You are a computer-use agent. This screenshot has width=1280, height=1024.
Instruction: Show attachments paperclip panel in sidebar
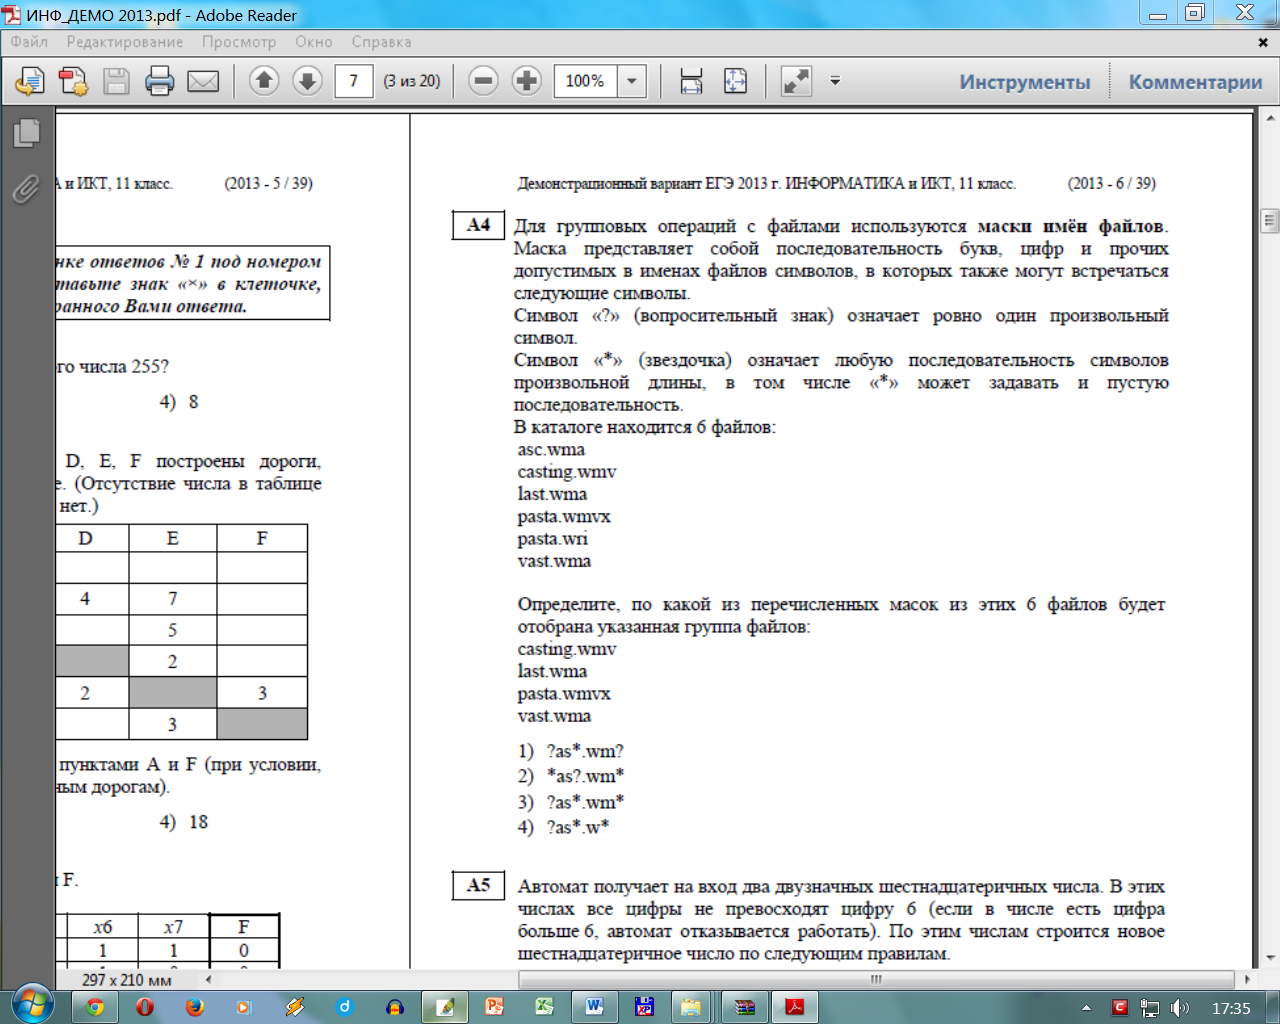(26, 188)
